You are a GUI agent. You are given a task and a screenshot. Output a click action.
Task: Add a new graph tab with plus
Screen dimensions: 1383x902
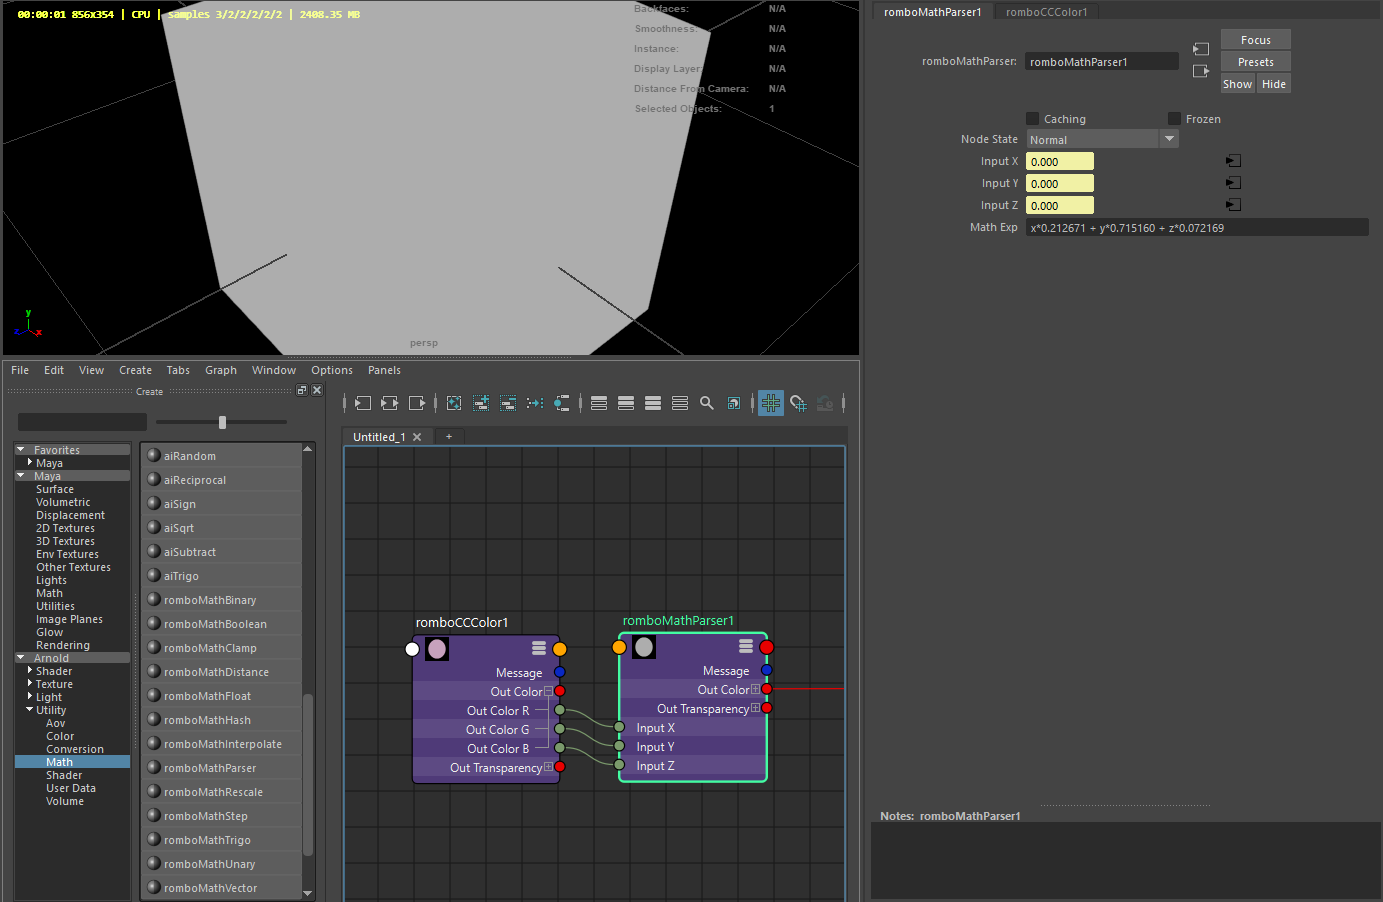449,437
